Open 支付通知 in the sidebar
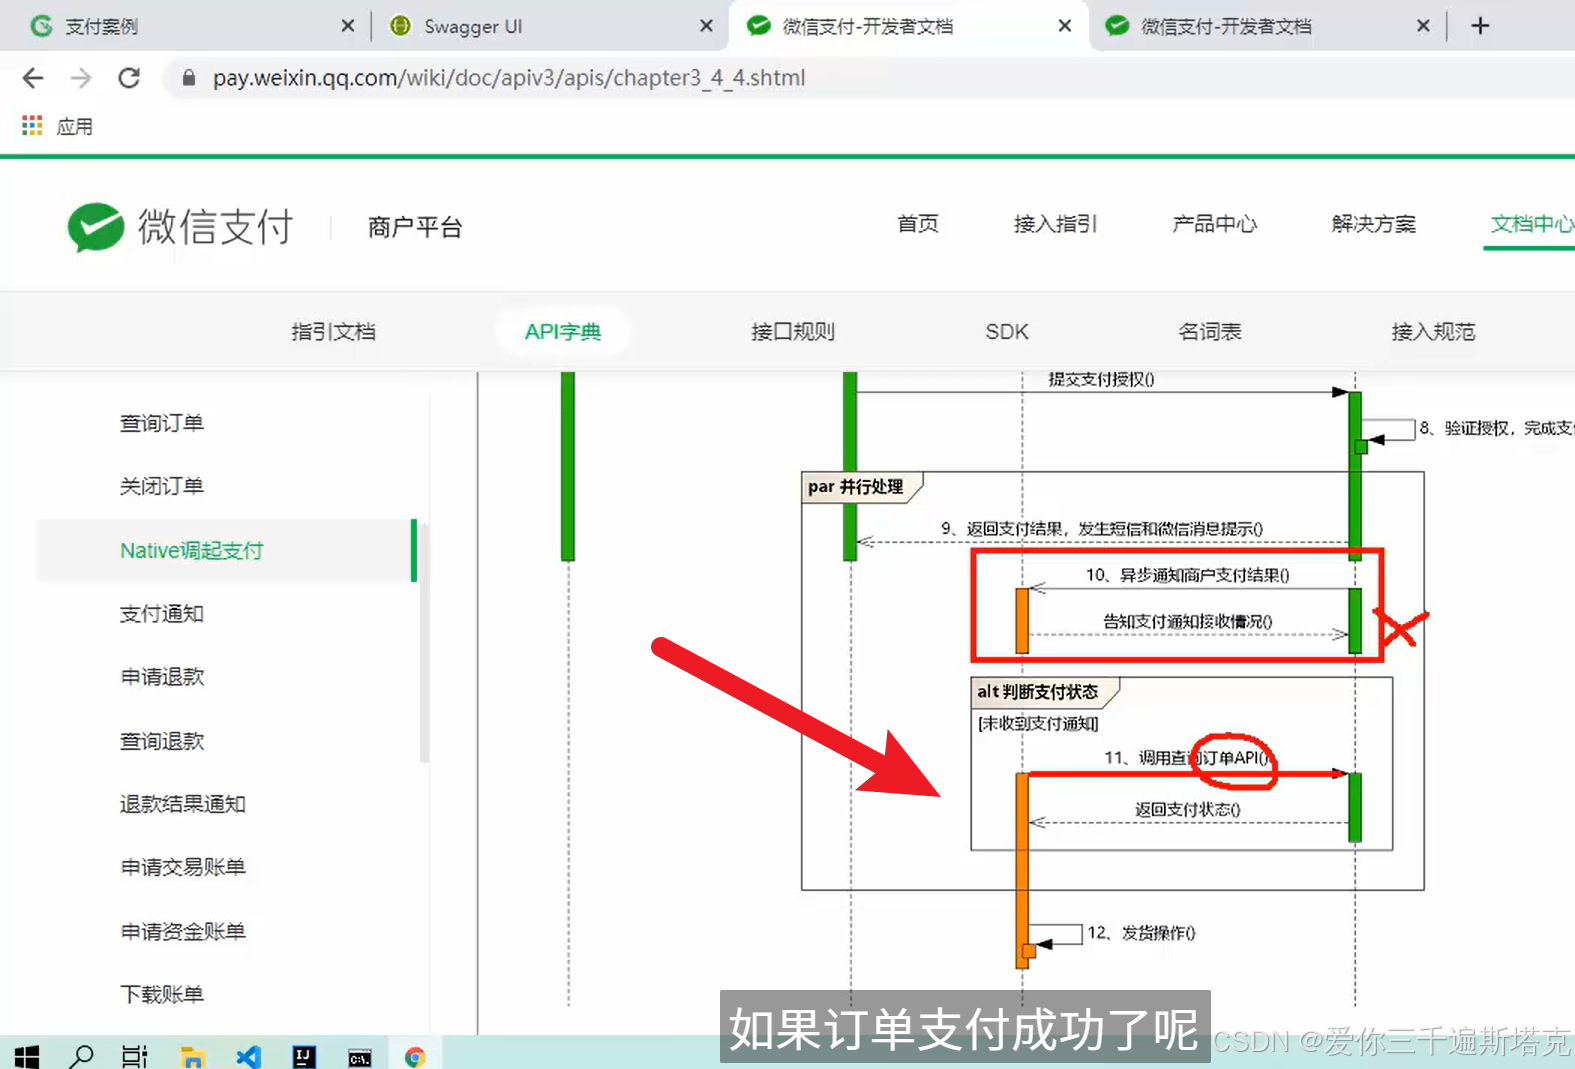 tap(162, 614)
